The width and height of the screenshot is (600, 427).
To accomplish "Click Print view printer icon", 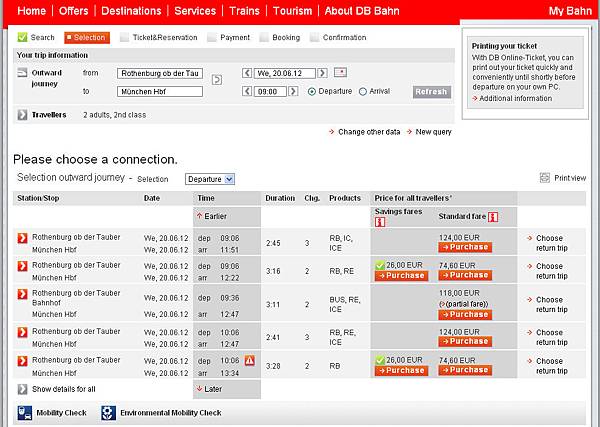I will [545, 178].
